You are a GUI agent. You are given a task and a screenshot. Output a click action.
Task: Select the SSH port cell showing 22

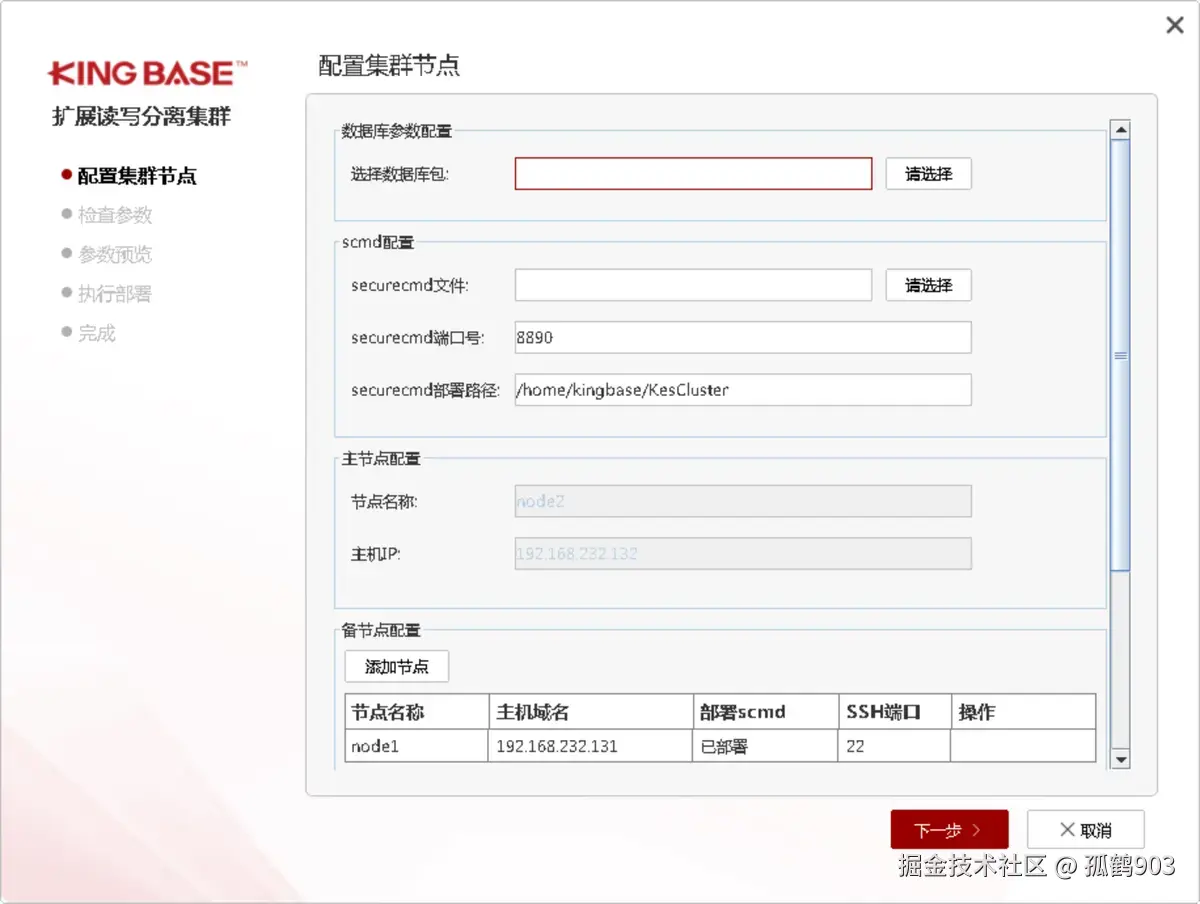pos(894,746)
